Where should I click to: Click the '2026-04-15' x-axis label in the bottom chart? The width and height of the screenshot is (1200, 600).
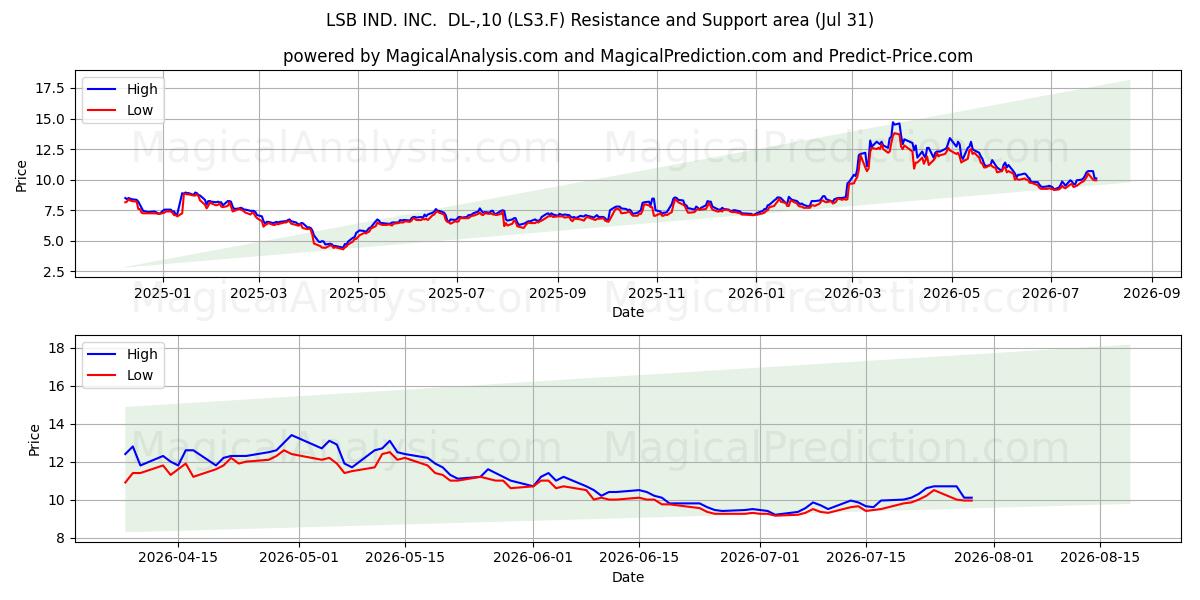[x=179, y=559]
